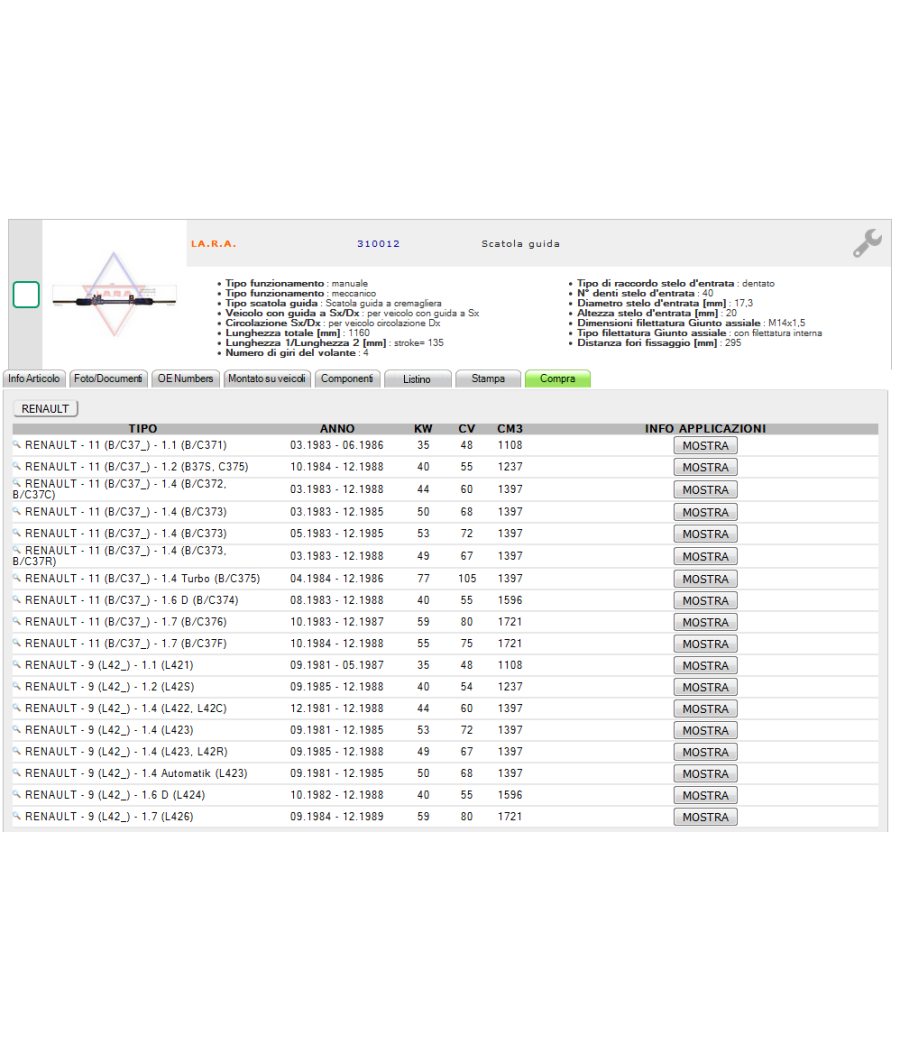The height and width of the screenshot is (1050, 900).
Task: Click the ANNO column header
Action: tap(337, 429)
